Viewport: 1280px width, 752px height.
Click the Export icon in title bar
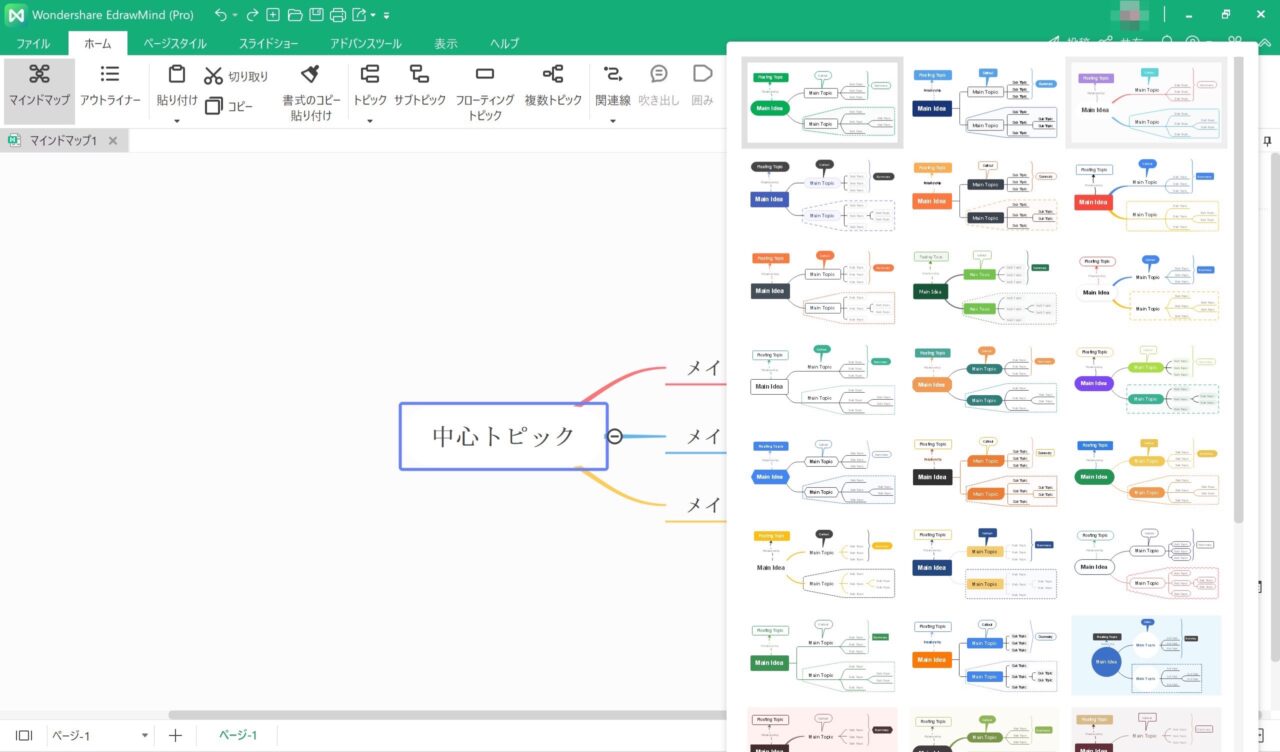click(x=359, y=15)
